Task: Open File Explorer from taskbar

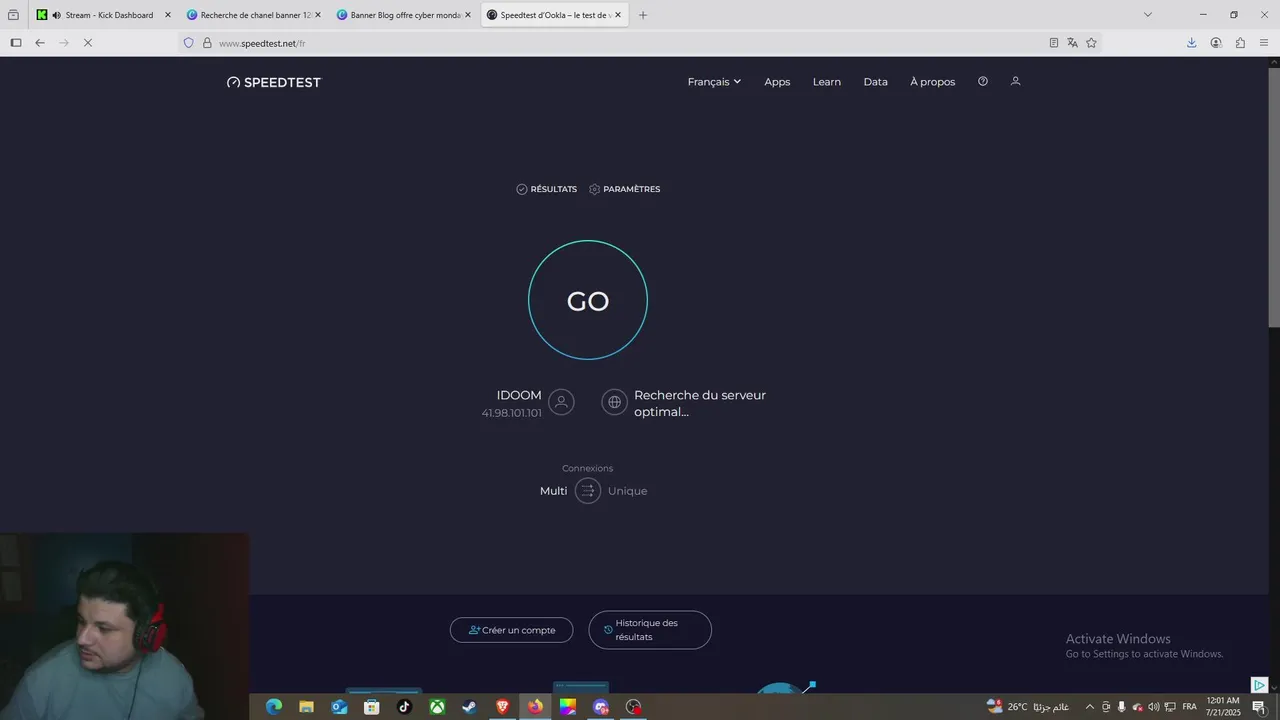Action: 307,707
